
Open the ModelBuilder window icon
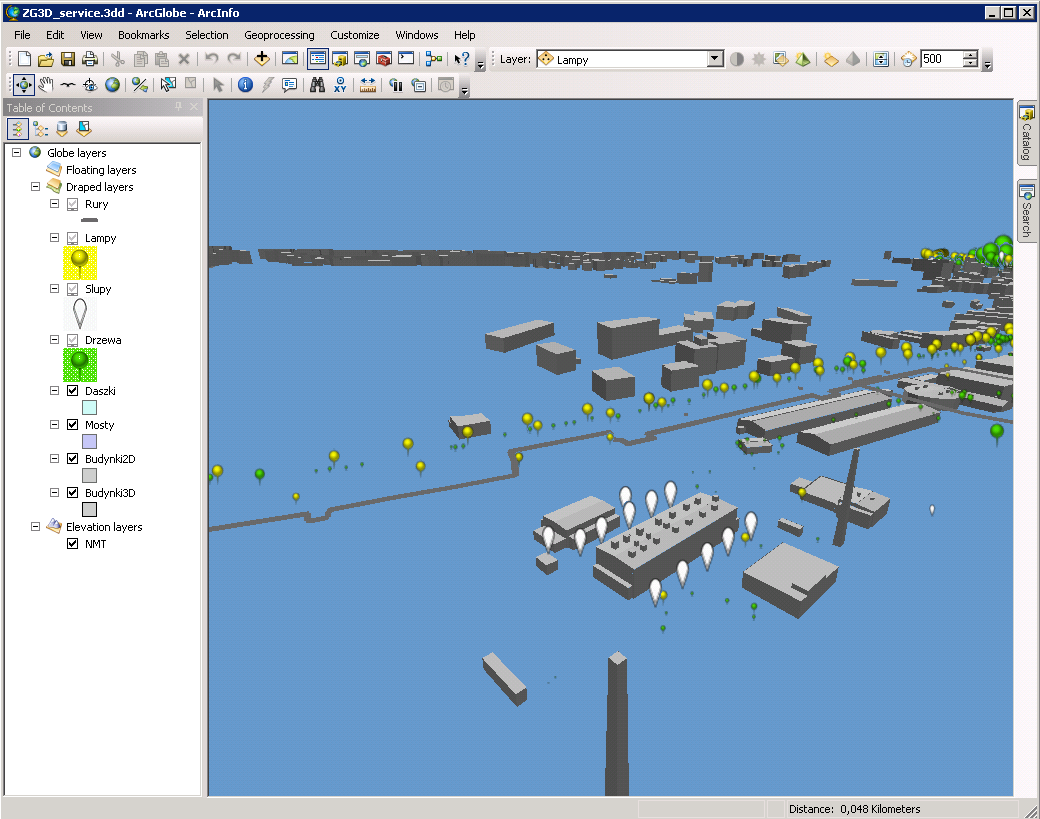coord(434,59)
